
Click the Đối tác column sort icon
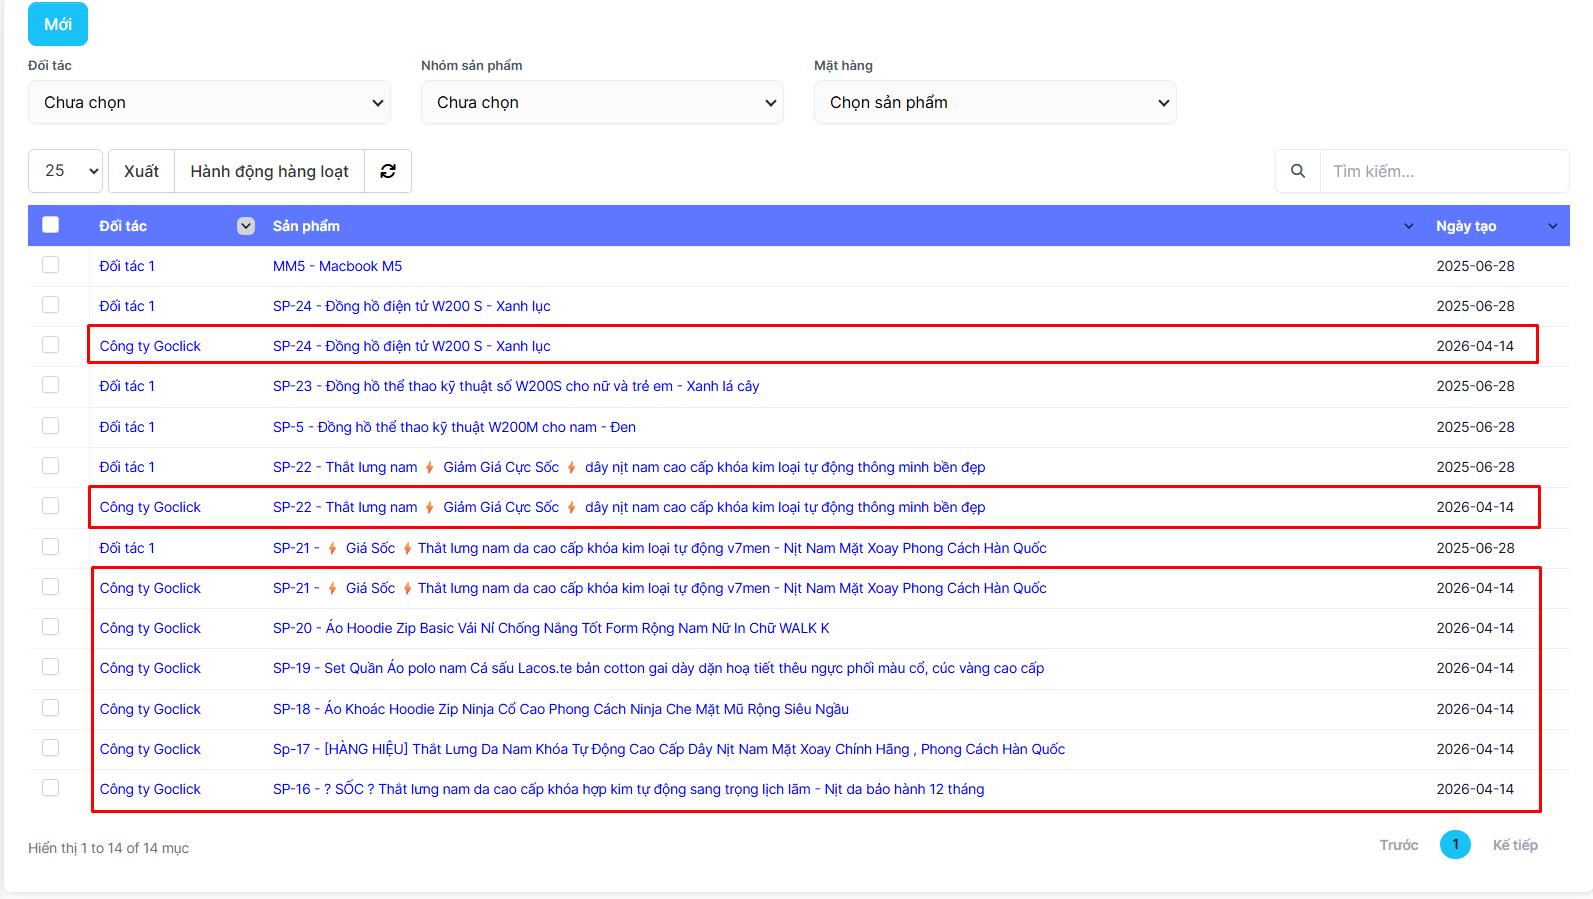coord(246,226)
